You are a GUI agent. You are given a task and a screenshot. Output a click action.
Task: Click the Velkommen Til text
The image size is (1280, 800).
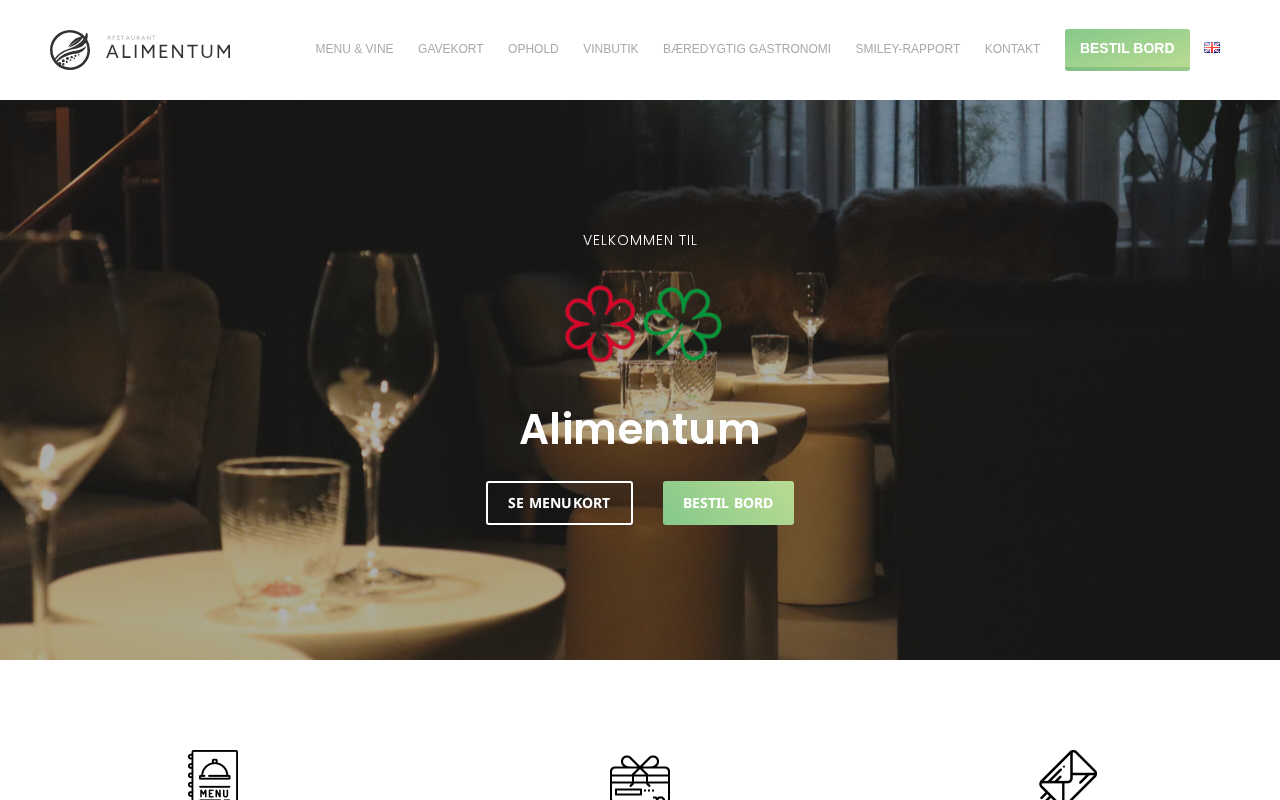click(x=640, y=240)
